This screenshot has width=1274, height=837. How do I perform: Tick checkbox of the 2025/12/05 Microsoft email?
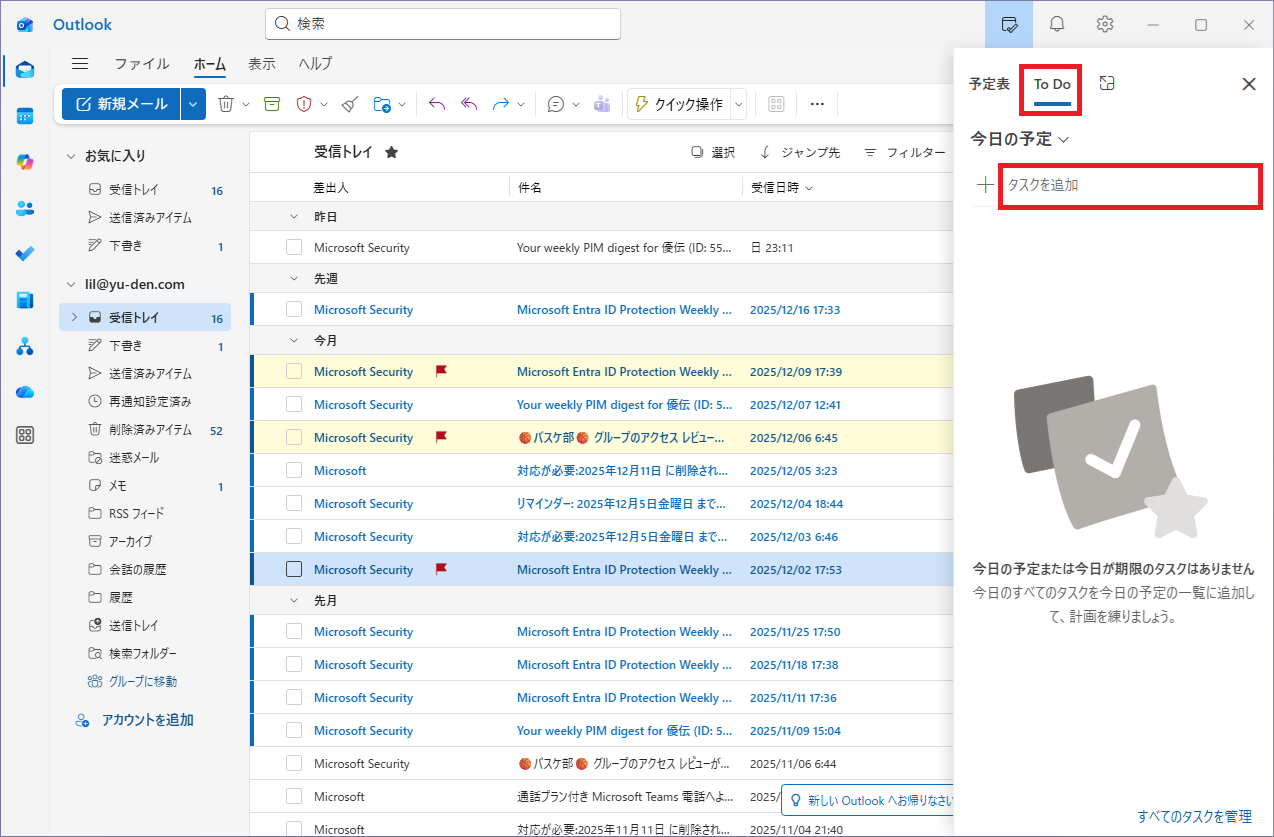[294, 471]
